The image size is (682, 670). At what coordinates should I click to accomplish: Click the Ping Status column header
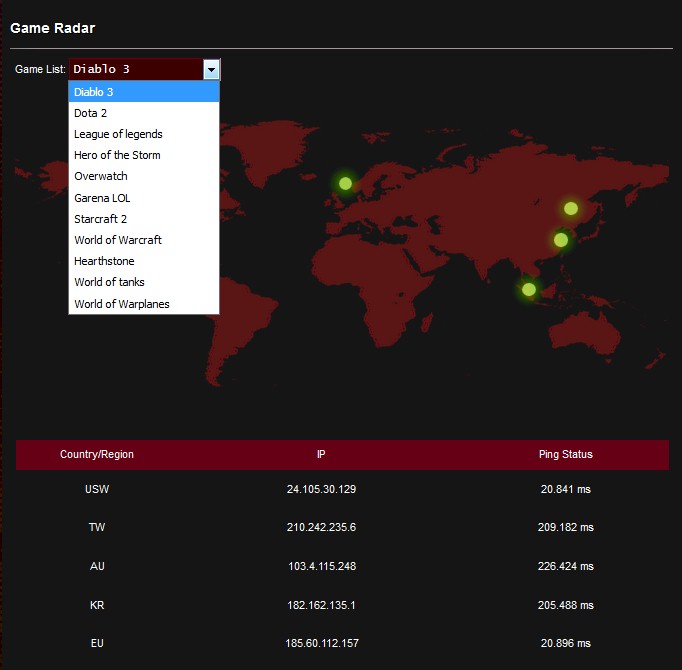click(565, 454)
